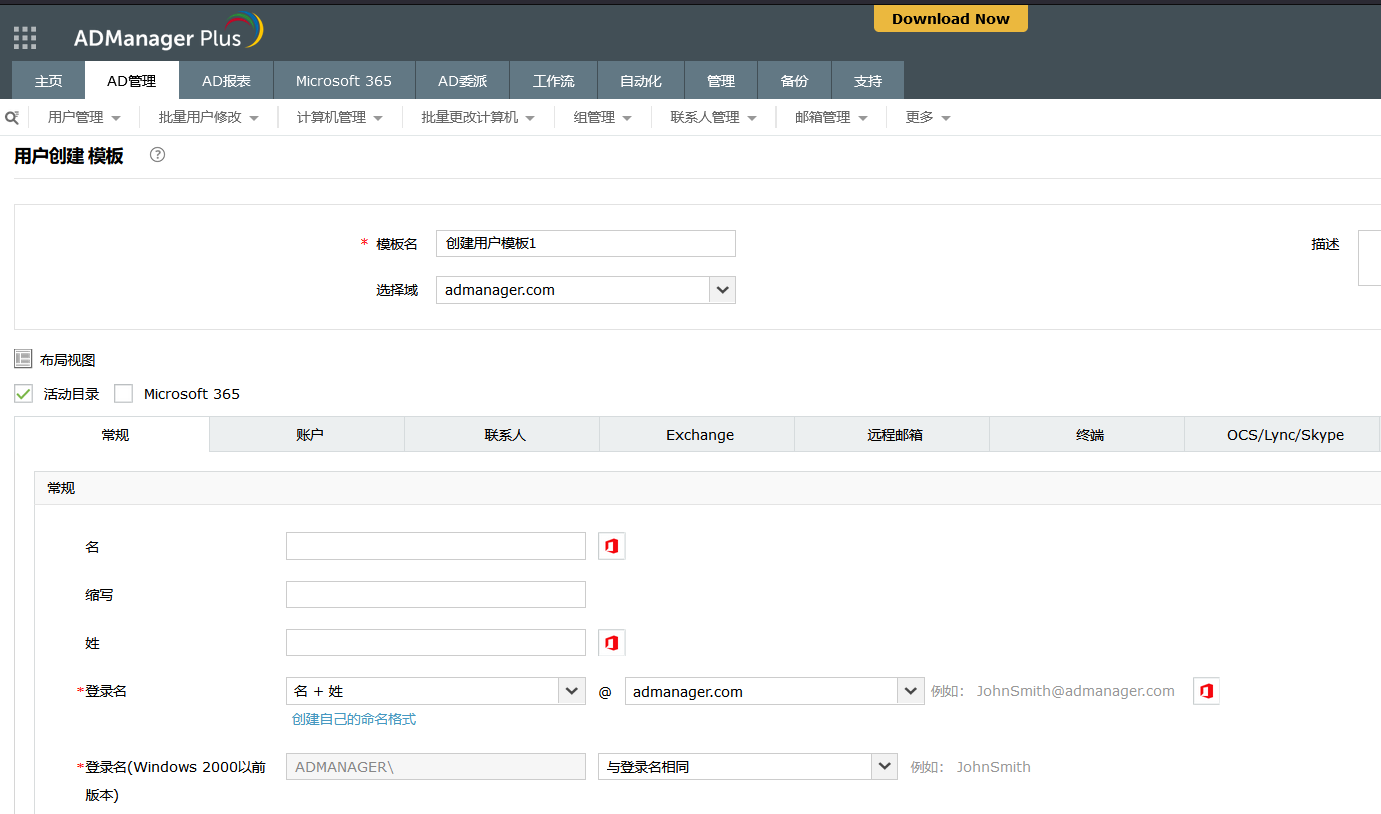
Task: Open the AD报表 tab
Action: pos(226,81)
